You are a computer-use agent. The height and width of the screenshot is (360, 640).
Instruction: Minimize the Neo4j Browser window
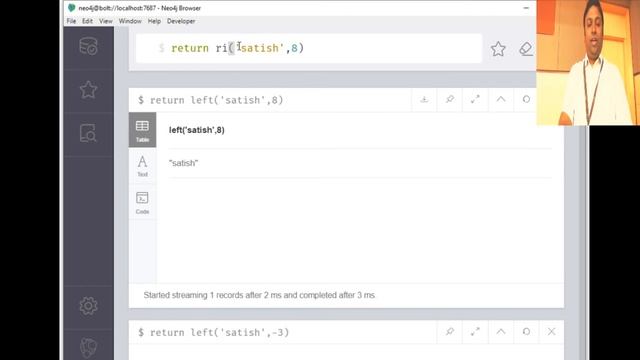(x=526, y=8)
